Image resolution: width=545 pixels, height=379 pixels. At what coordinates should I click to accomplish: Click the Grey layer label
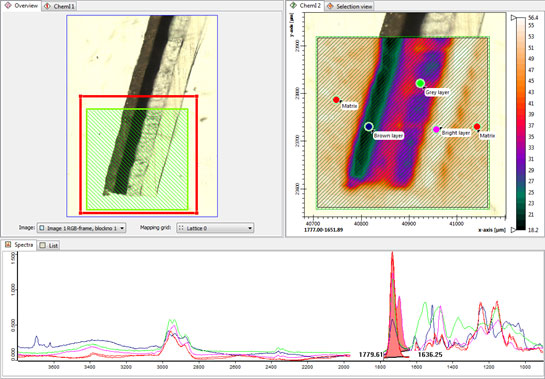(437, 92)
